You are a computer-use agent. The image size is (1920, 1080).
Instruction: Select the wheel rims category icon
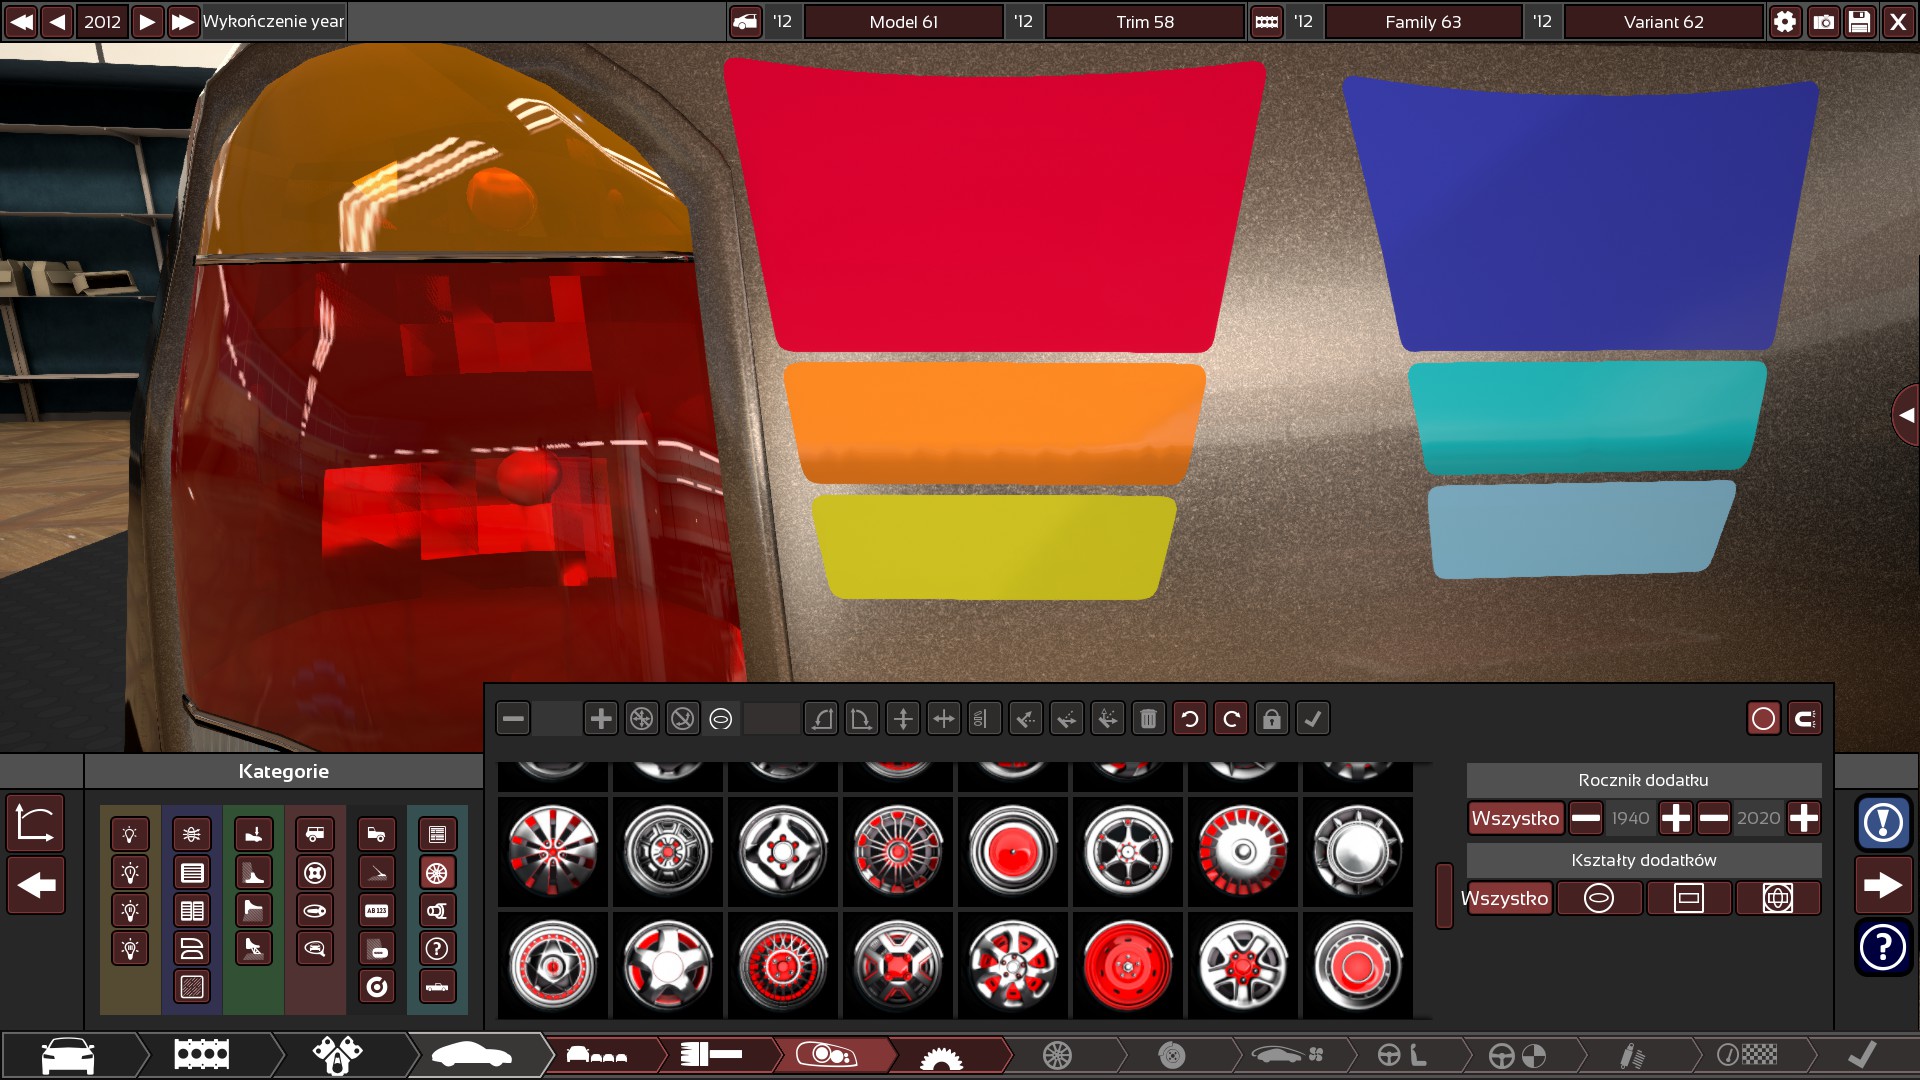point(437,873)
